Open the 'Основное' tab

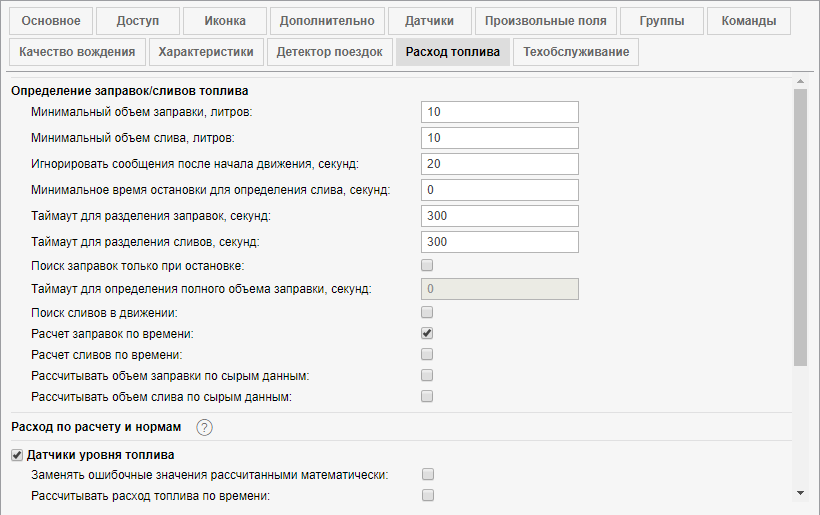(52, 20)
